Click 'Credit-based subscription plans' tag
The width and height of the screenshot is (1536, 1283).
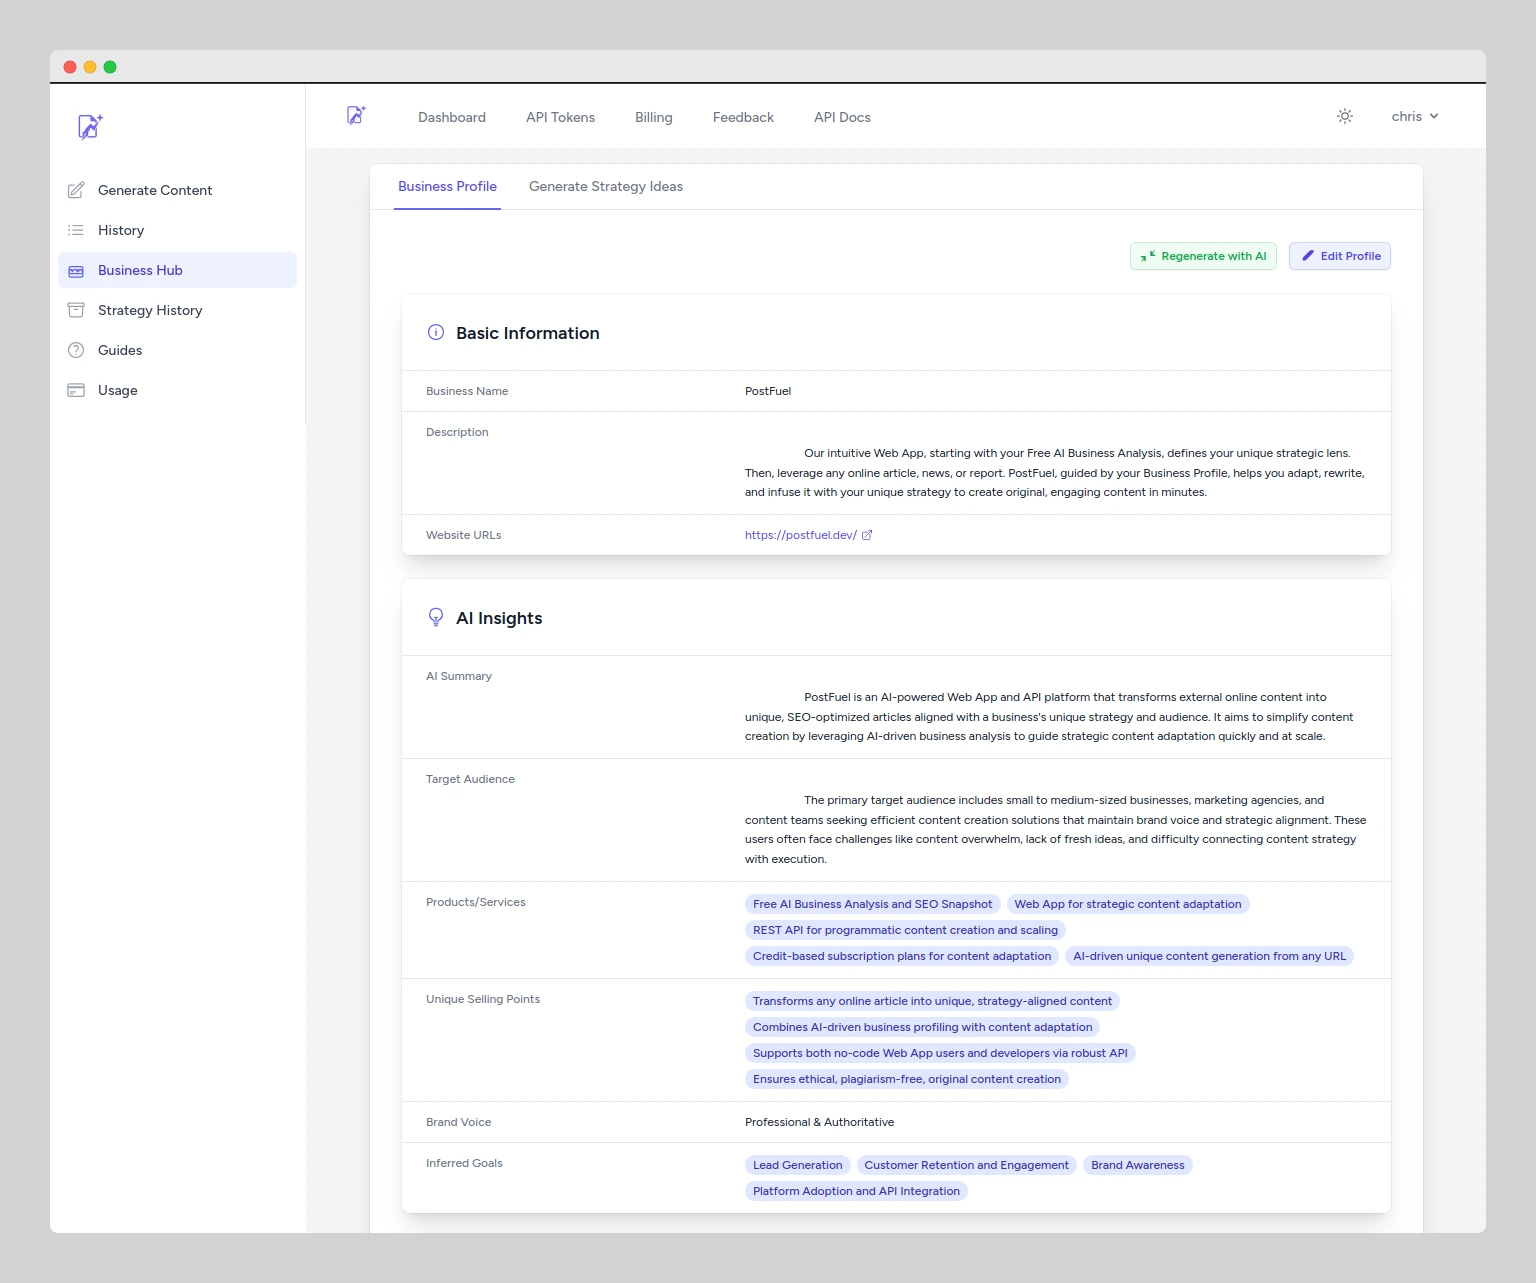coord(902,956)
